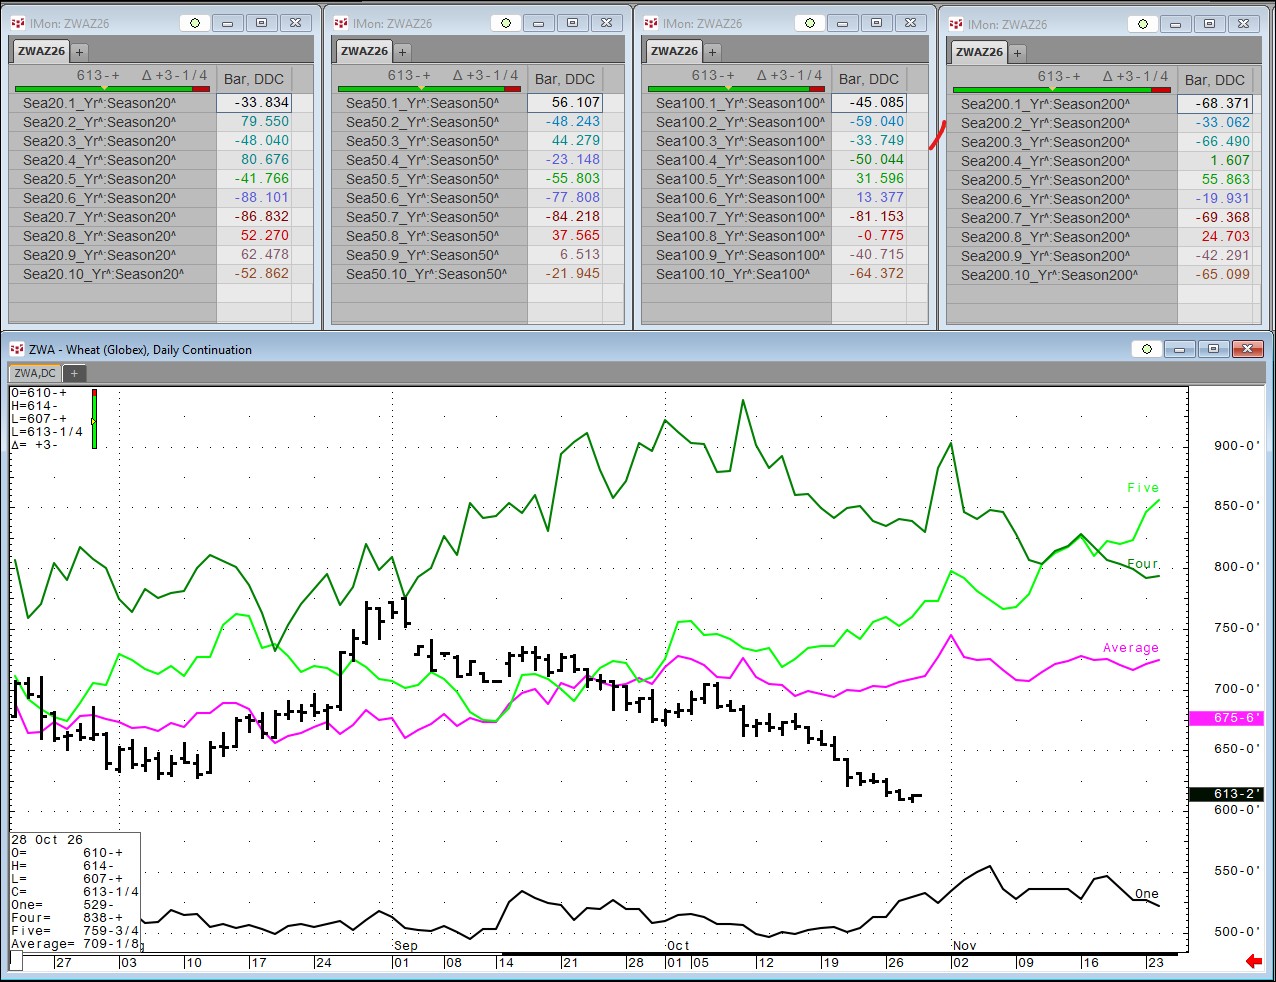Screen dimensions: 1276x982
Task: Select the -45.085 value cell in the Season100 window
Action: coord(869,102)
